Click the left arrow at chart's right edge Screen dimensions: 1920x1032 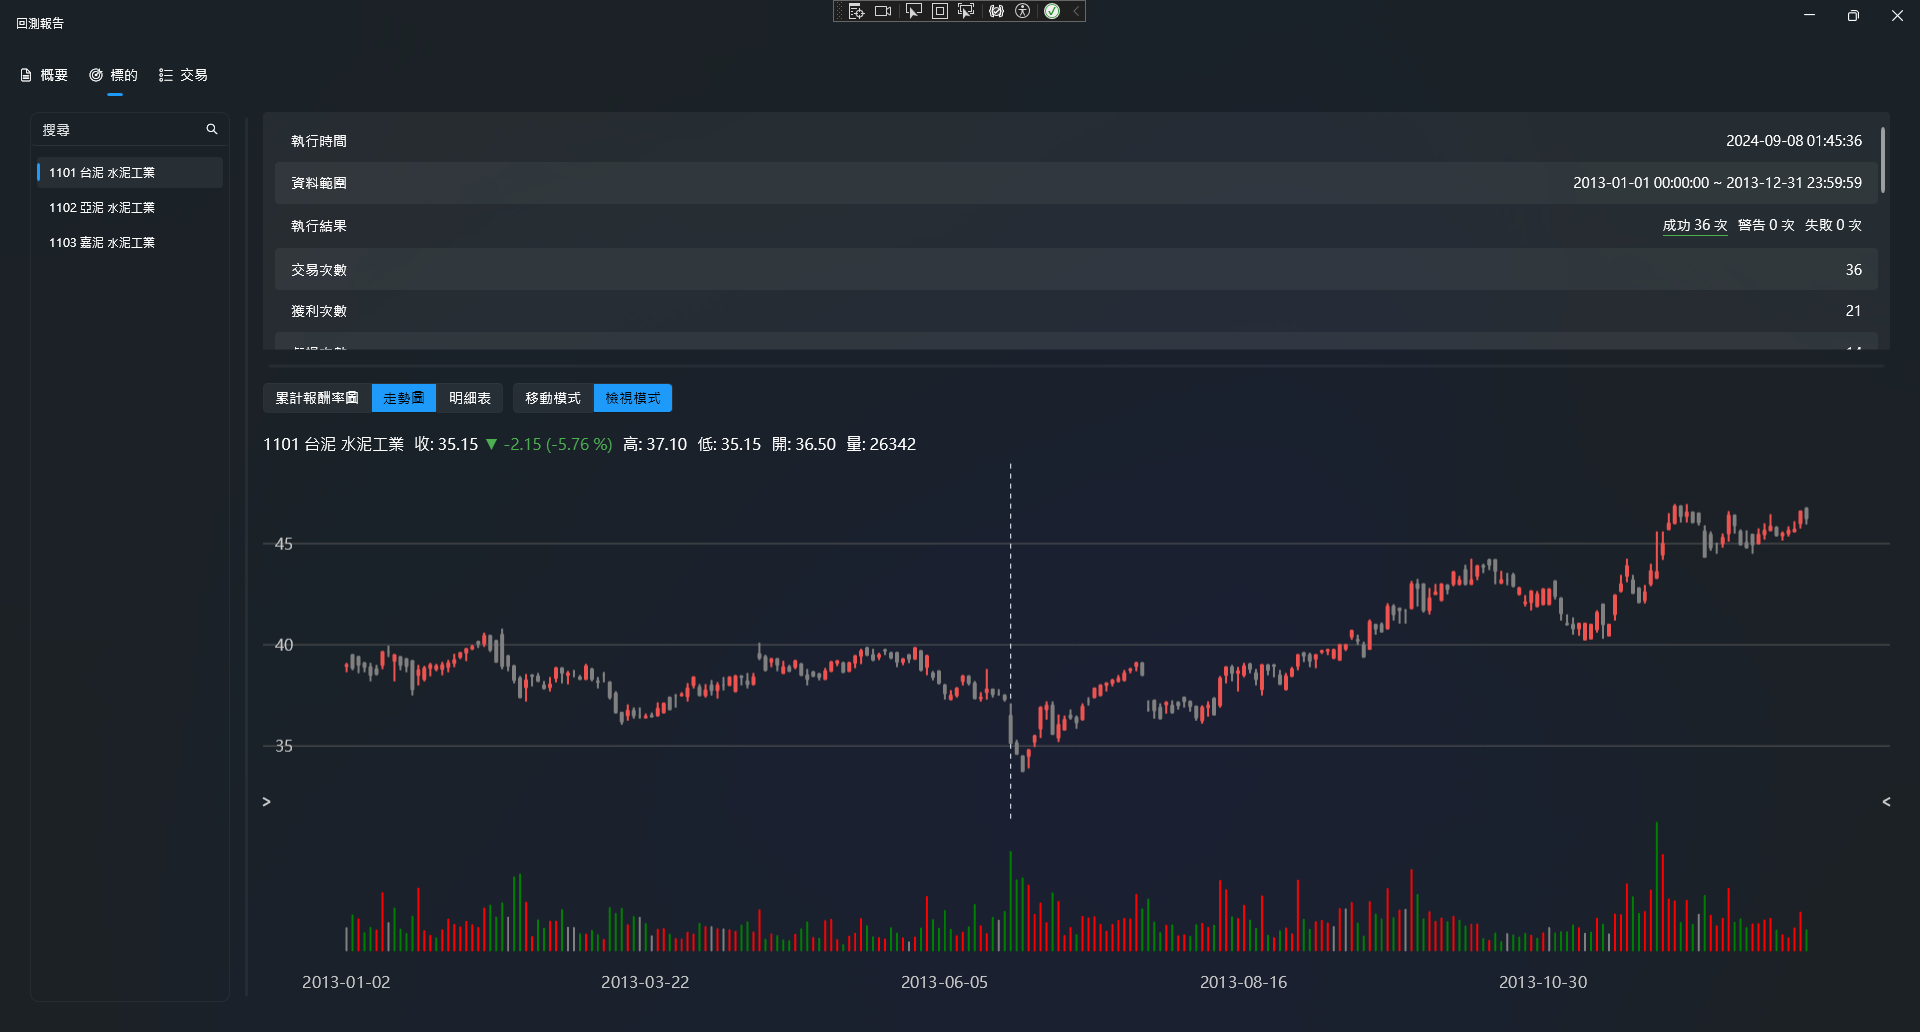point(1886,802)
